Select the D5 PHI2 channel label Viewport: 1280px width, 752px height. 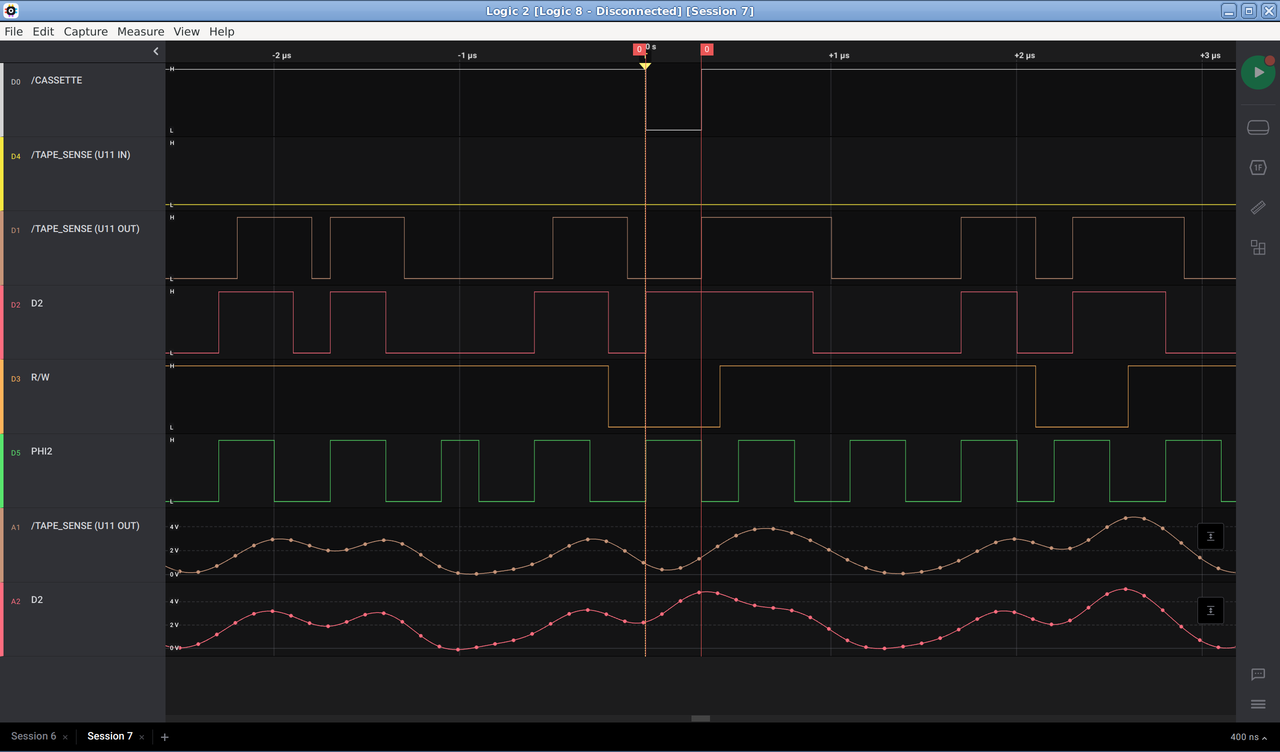tap(41, 451)
